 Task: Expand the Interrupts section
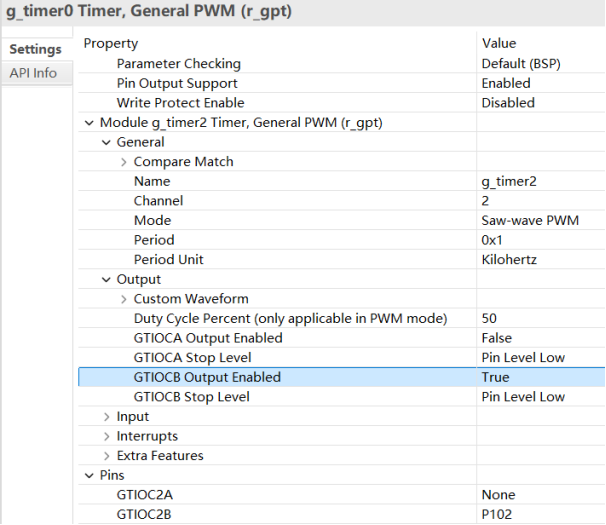pos(107,436)
